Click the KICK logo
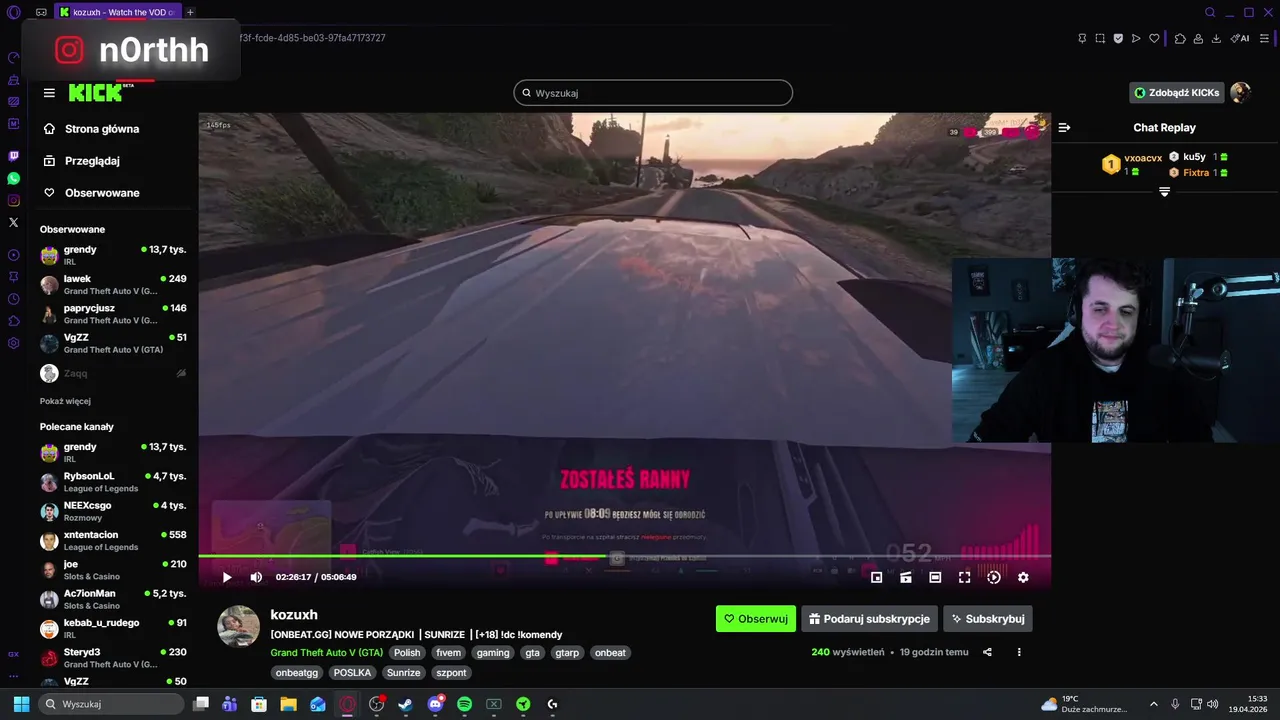1280x720 pixels. pos(96,93)
